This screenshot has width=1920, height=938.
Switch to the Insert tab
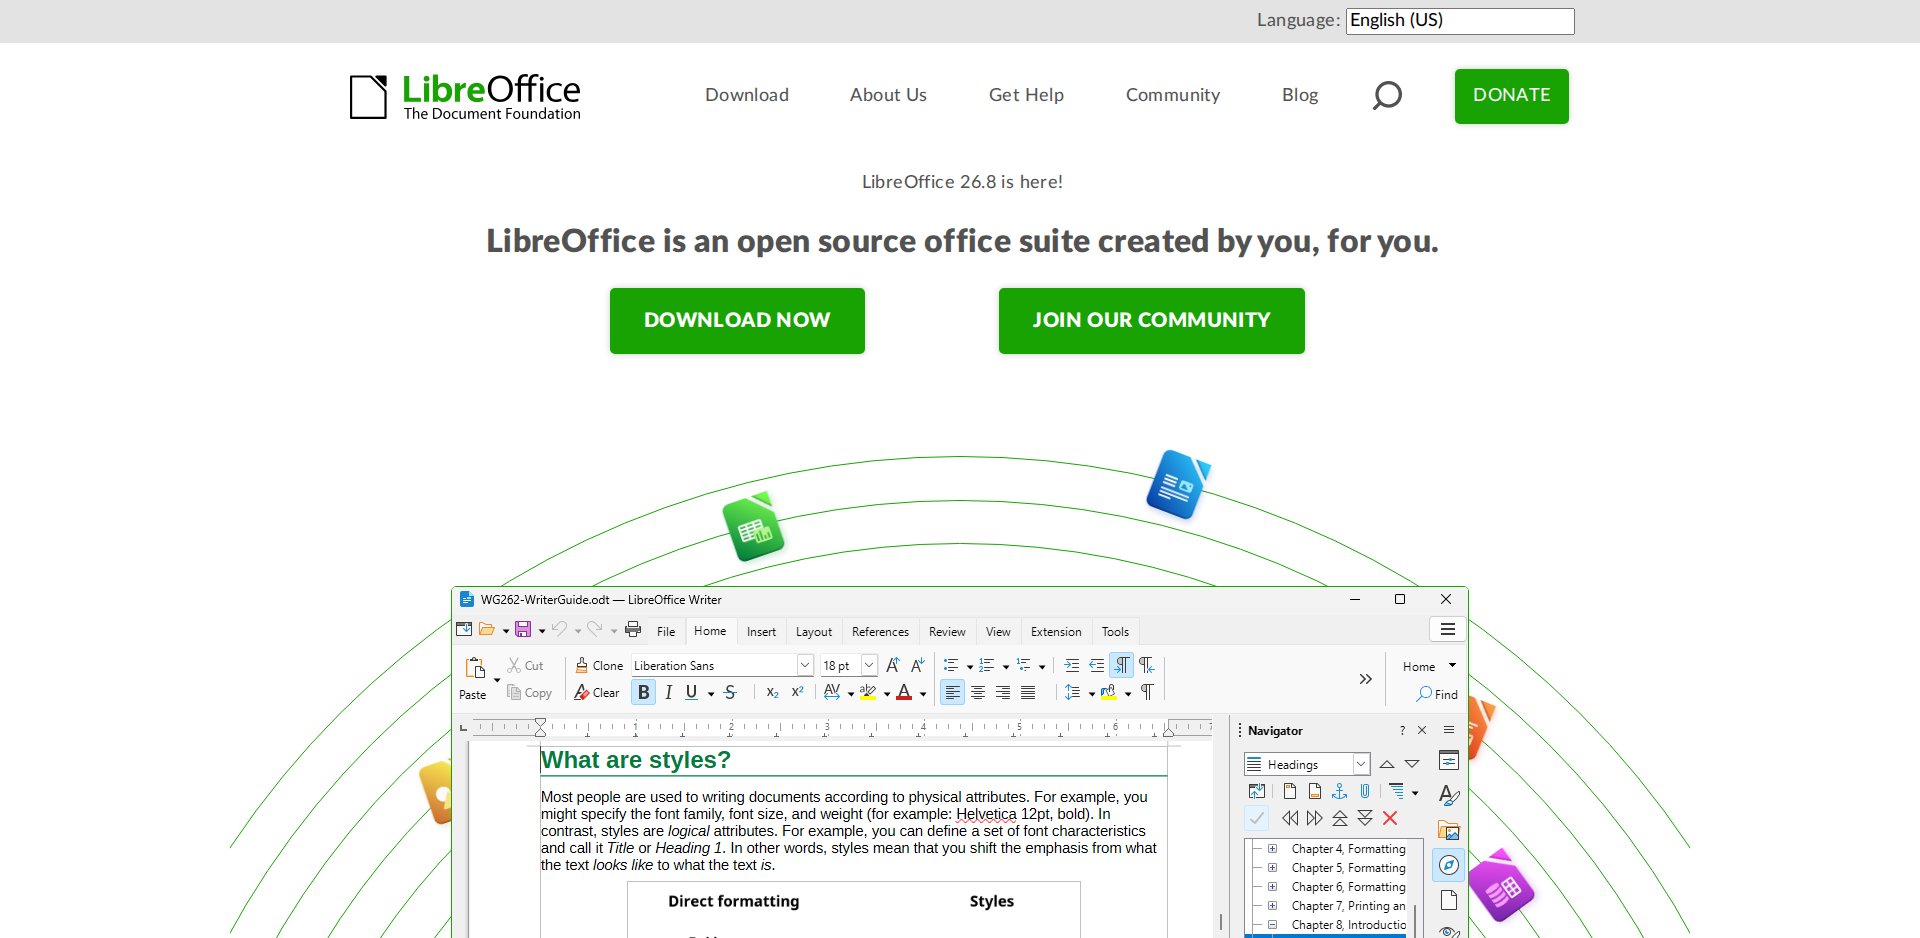[x=761, y=631]
